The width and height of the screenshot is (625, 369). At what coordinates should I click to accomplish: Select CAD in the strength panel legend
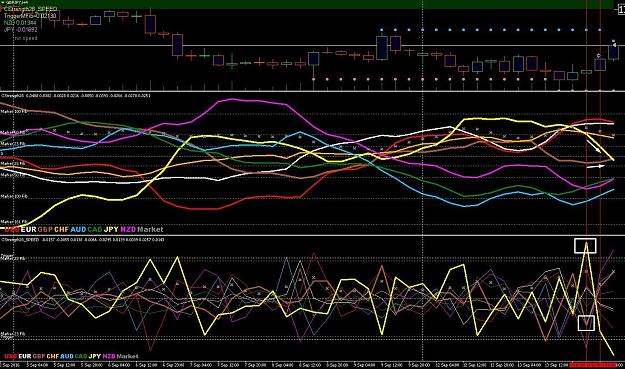coord(95,230)
